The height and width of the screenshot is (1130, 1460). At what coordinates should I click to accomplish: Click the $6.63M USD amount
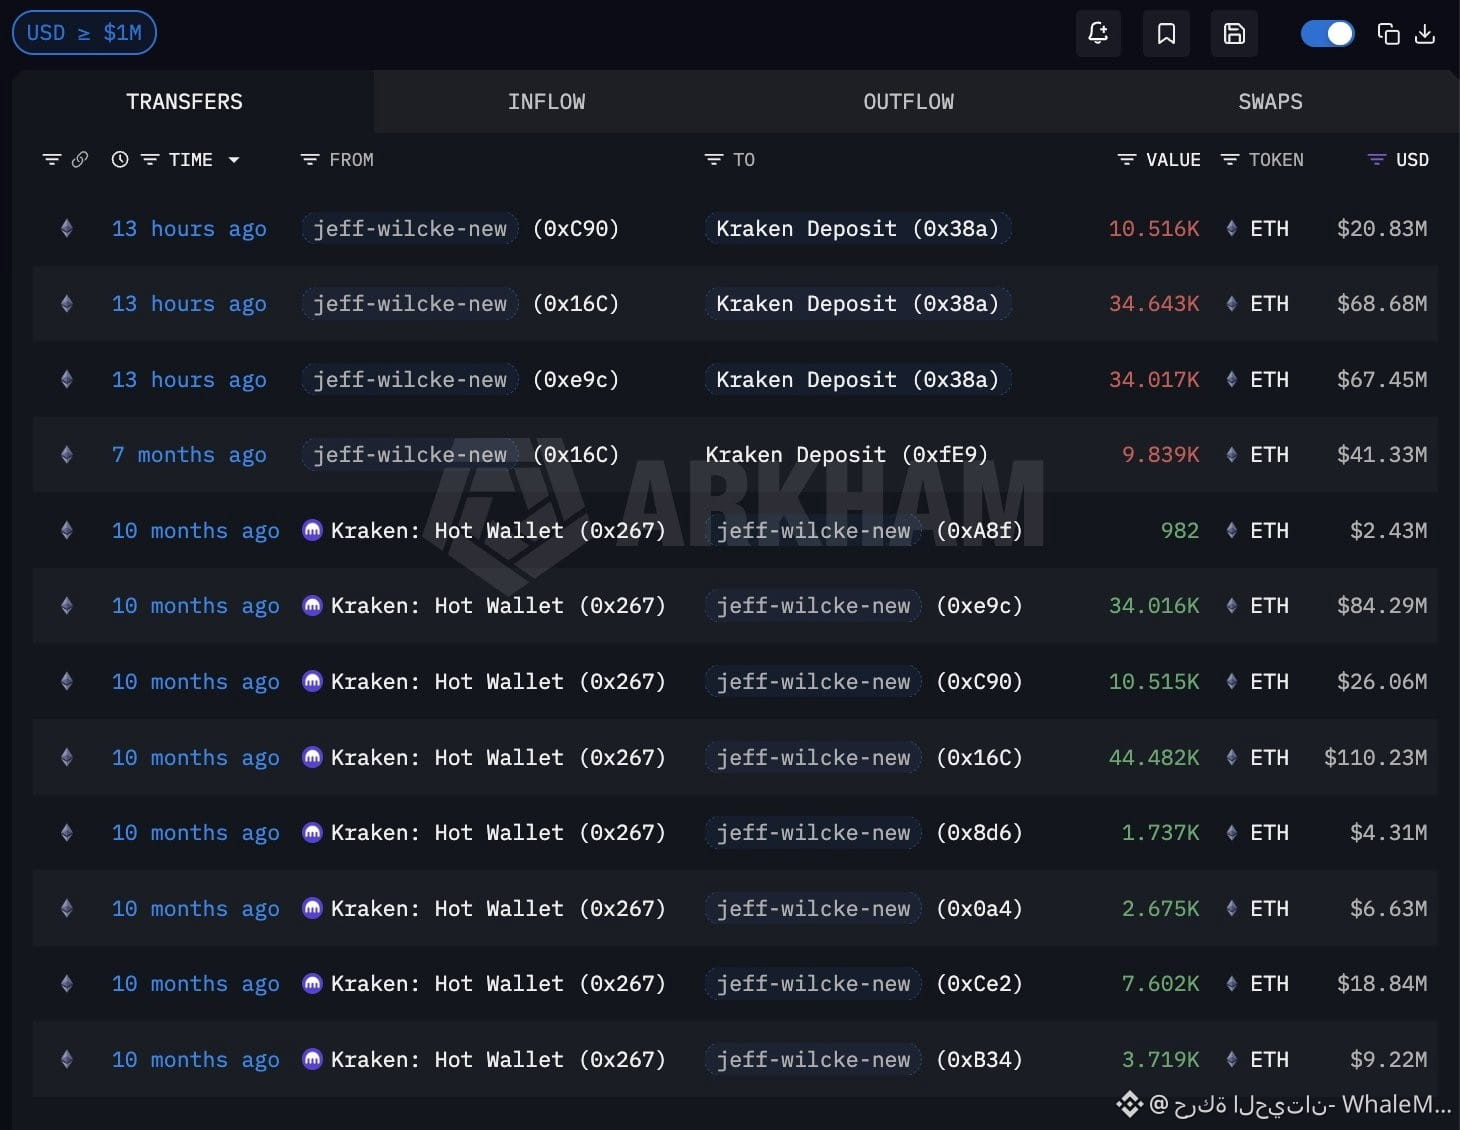point(1389,908)
